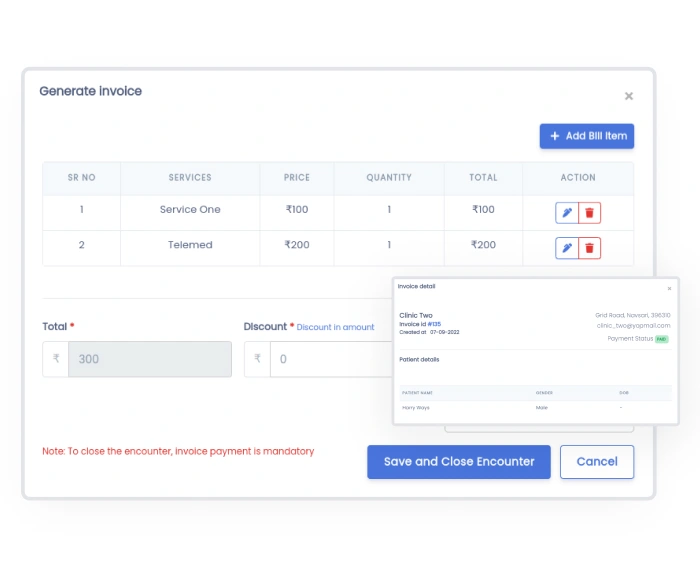700x568 pixels.
Task: Click the Total amount field
Action: (149, 359)
